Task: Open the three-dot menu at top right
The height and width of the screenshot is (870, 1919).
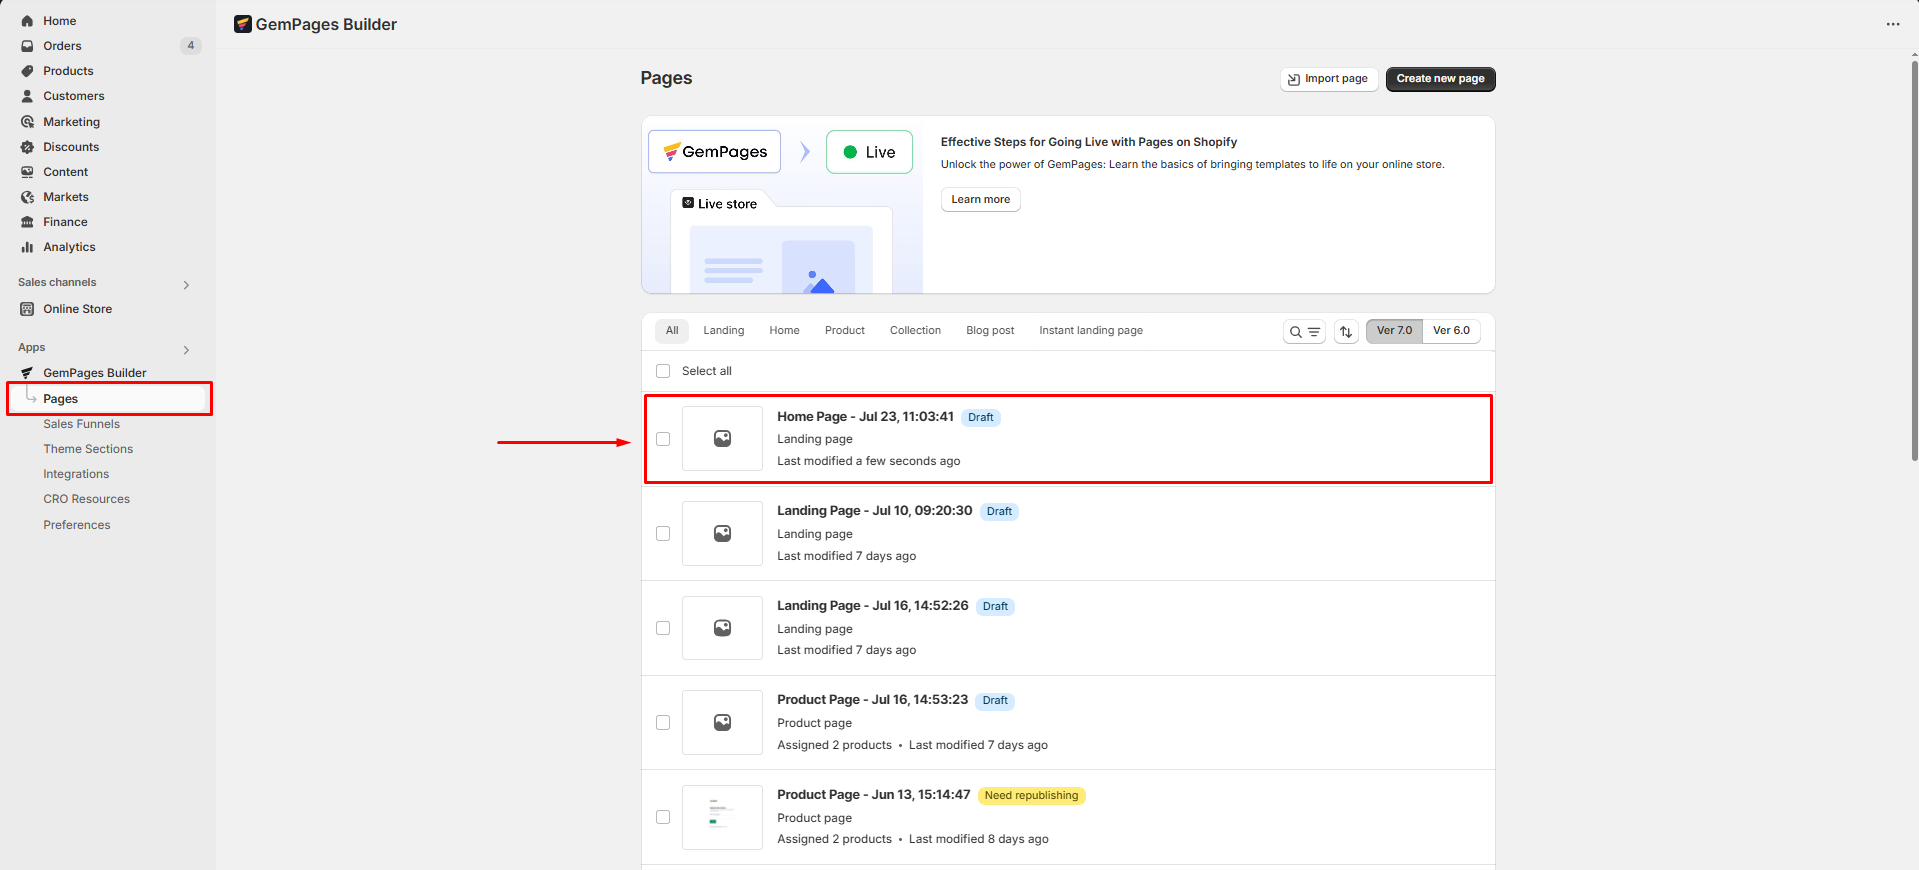Action: point(1892,24)
